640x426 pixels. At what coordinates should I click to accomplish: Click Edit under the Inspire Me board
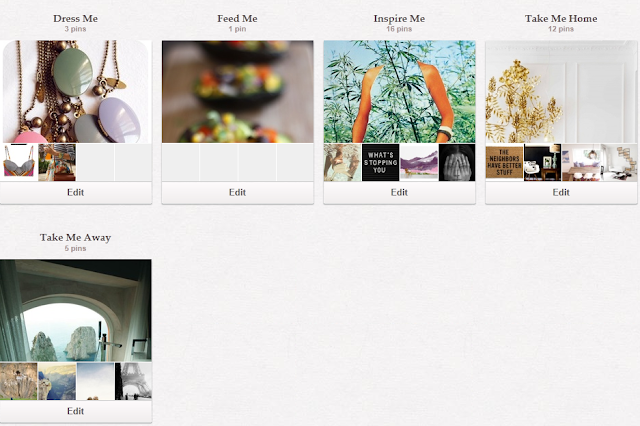(399, 192)
